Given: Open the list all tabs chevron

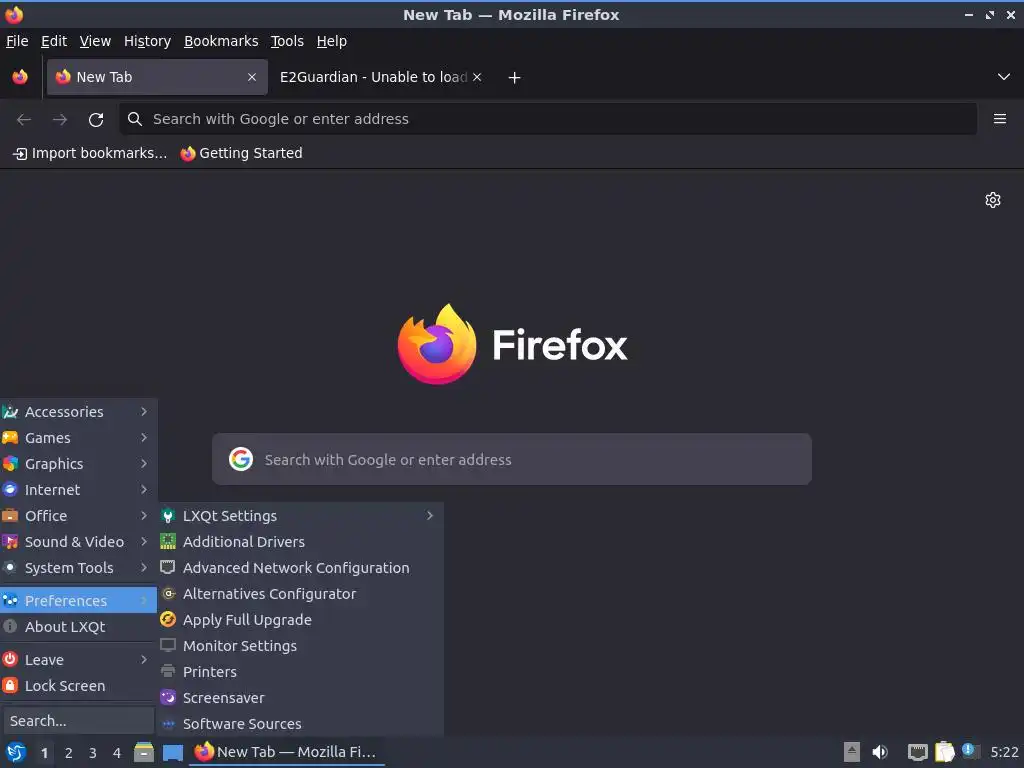Looking at the screenshot, I should [x=1004, y=77].
